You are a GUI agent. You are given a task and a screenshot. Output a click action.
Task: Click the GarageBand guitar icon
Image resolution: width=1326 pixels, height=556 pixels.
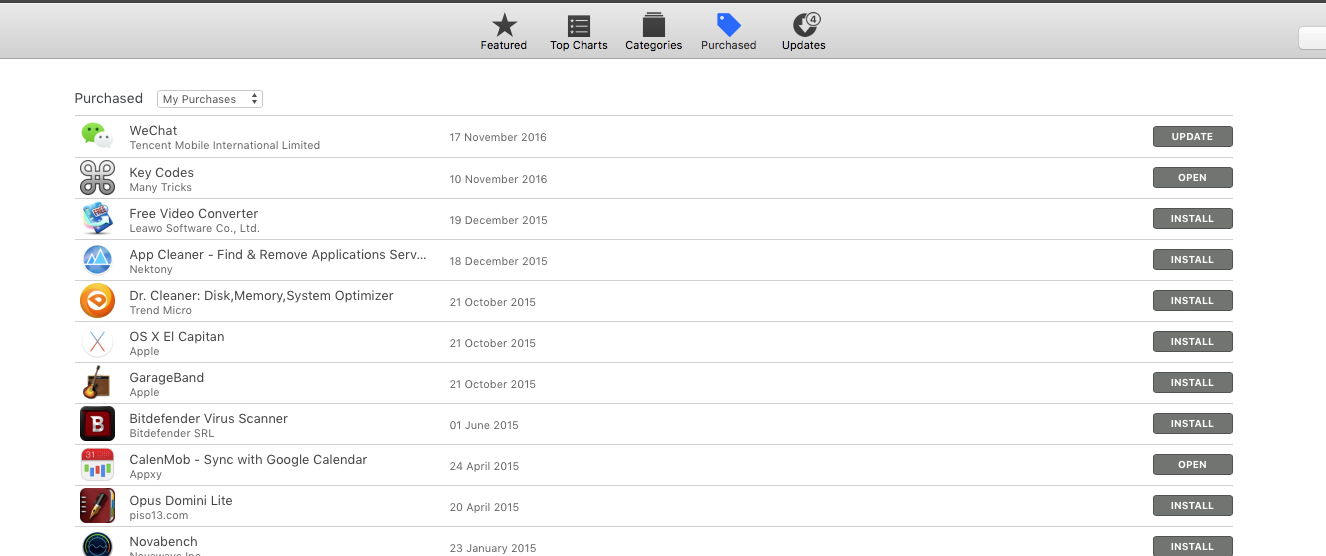tap(97, 383)
